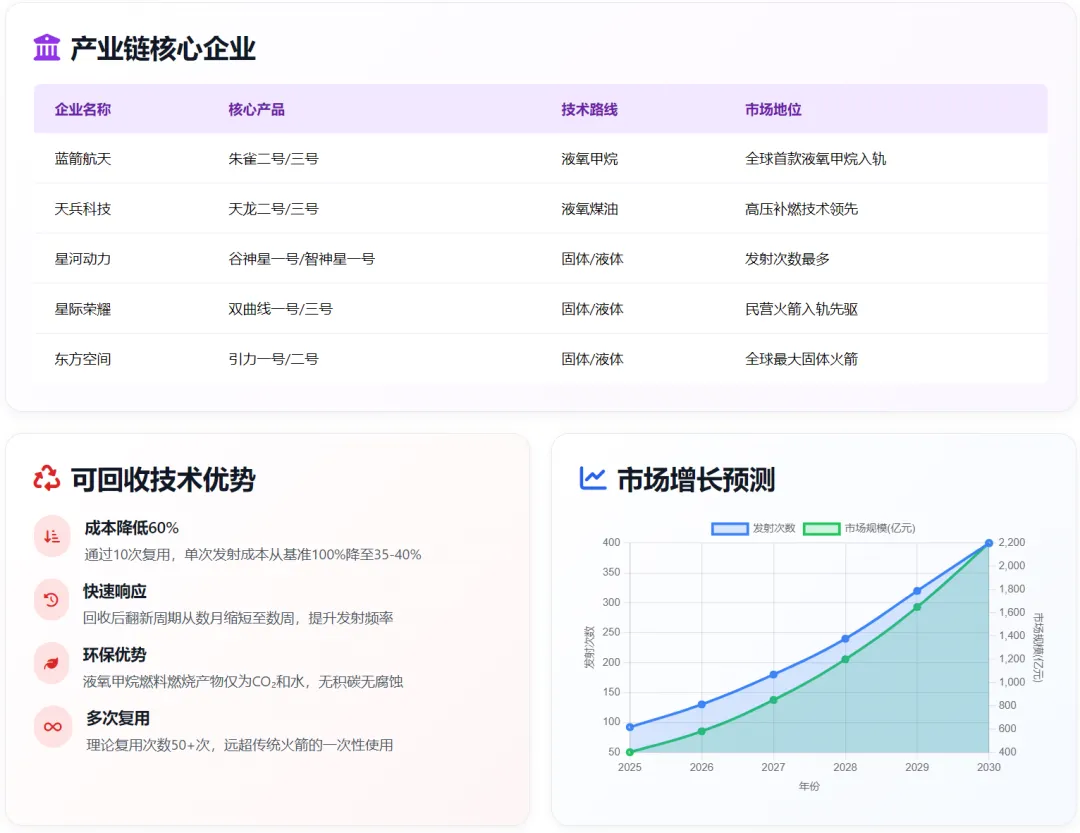
Task: Click the 全球最大固体火箭 cell
Action: (x=801, y=359)
